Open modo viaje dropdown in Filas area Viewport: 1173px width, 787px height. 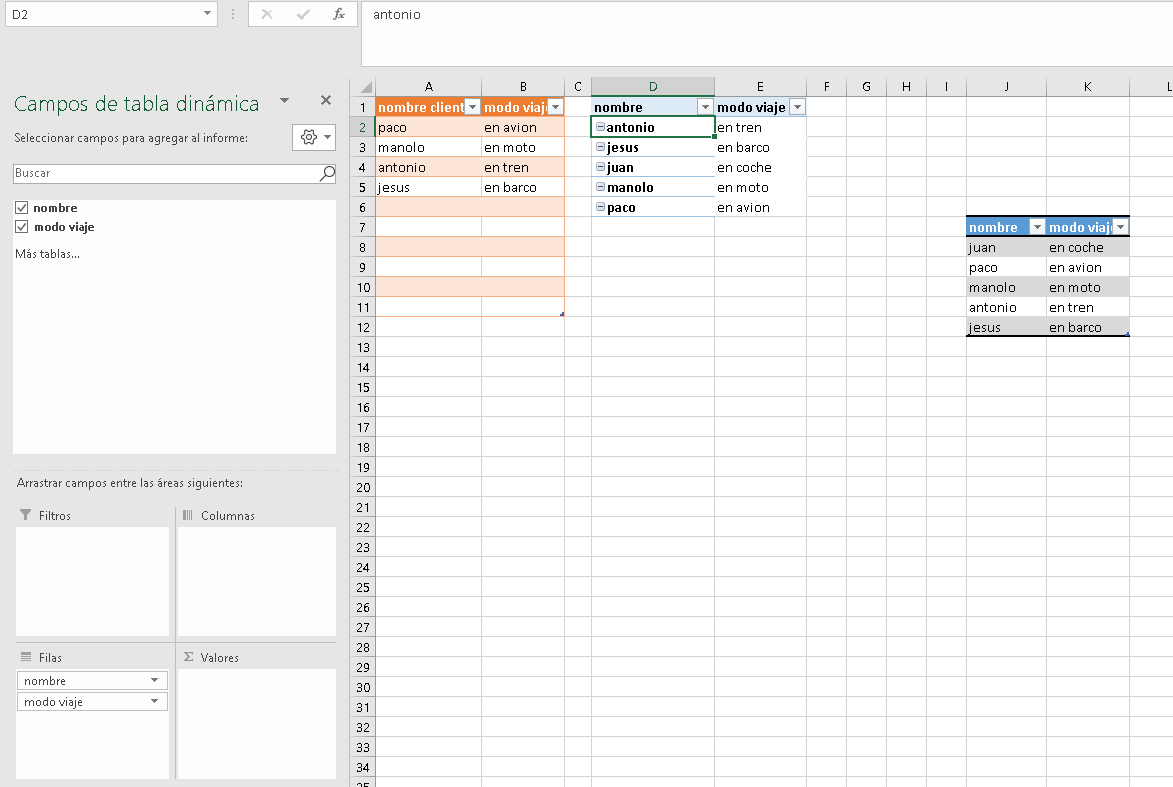pyautogui.click(x=154, y=701)
